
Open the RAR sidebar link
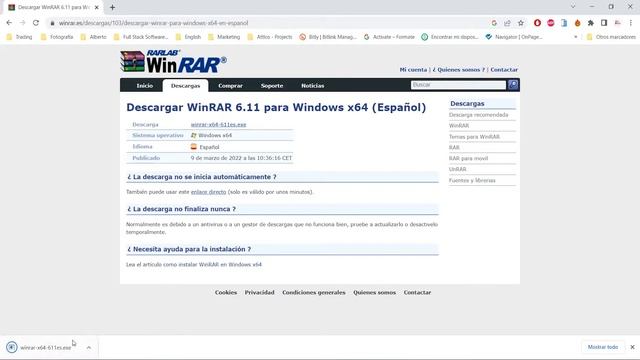454,147
